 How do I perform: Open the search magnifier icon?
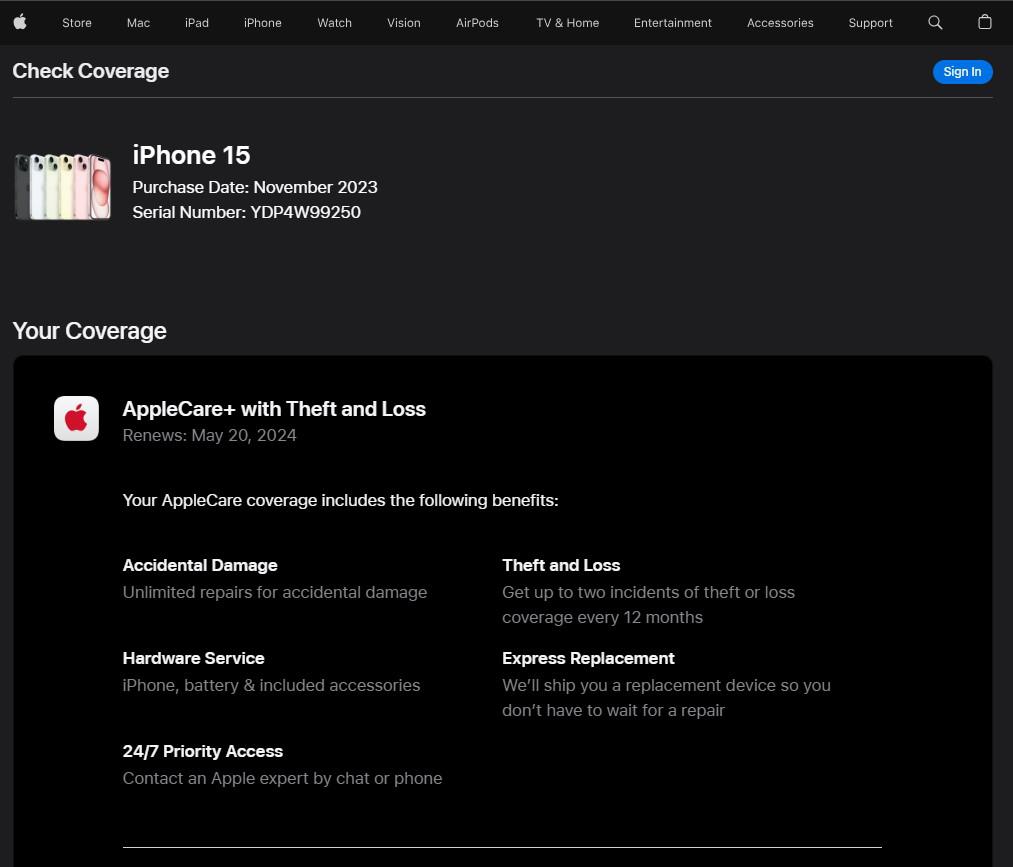(935, 23)
